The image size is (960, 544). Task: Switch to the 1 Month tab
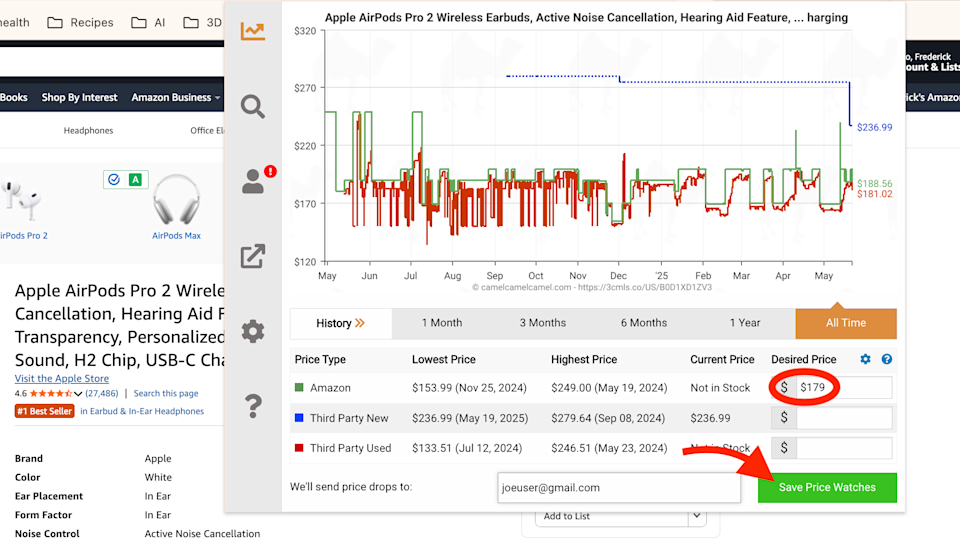[442, 323]
